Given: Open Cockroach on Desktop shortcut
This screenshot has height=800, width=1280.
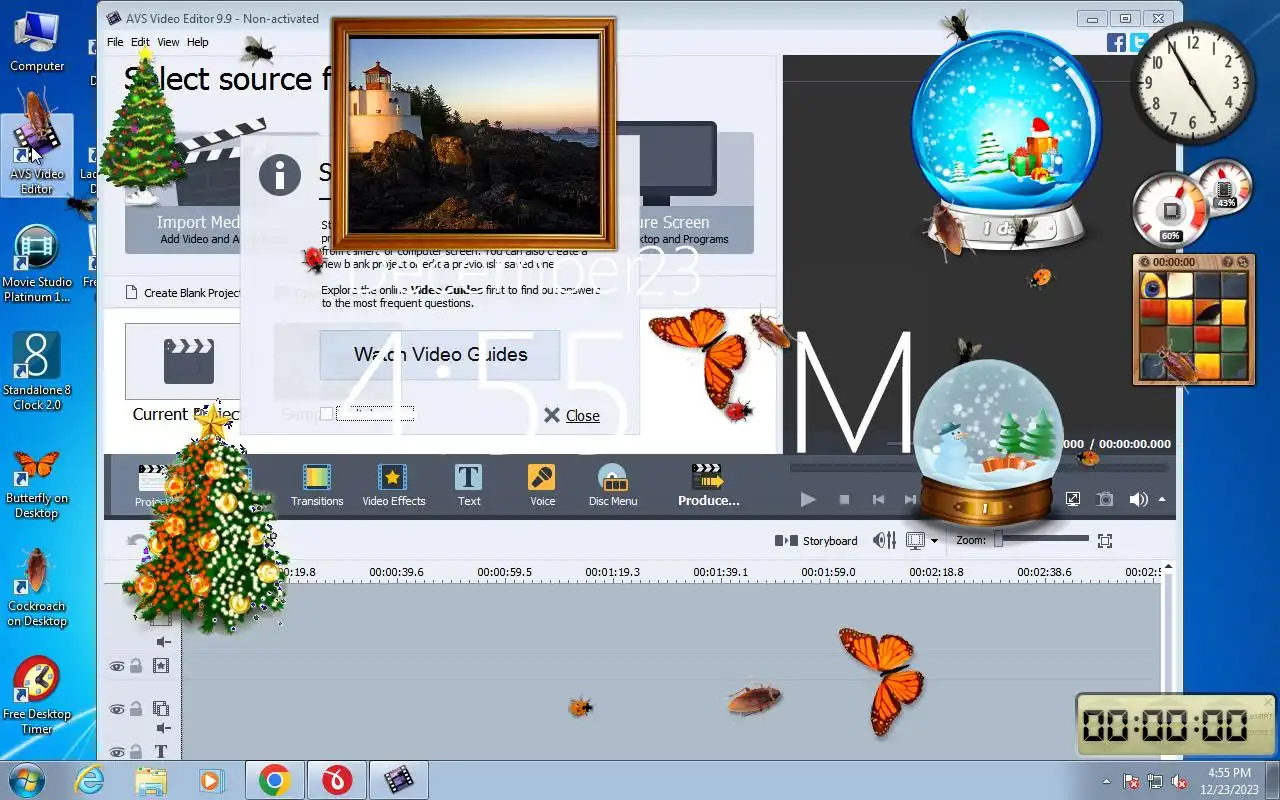Looking at the screenshot, I should [x=37, y=589].
